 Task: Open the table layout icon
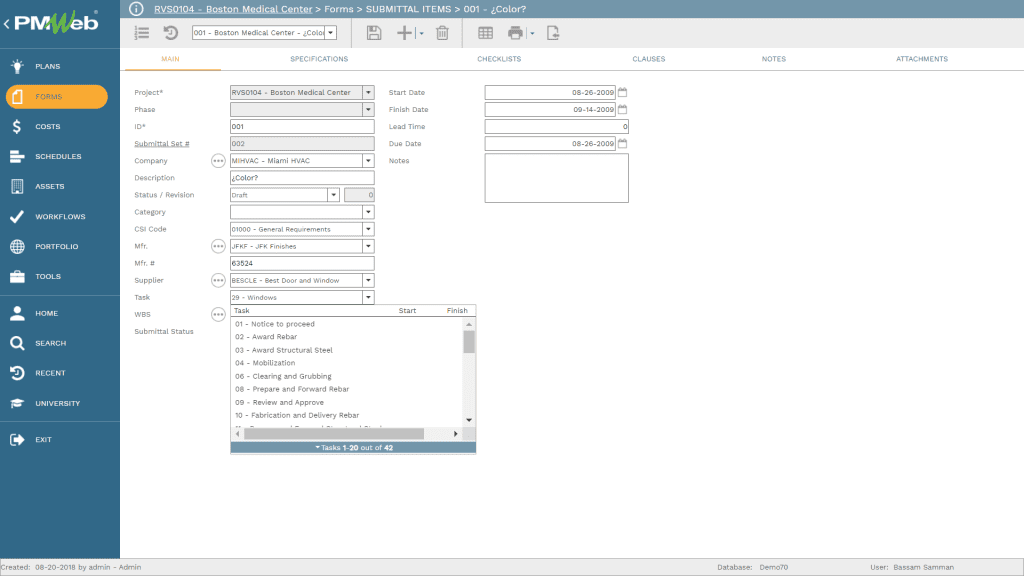[485, 33]
